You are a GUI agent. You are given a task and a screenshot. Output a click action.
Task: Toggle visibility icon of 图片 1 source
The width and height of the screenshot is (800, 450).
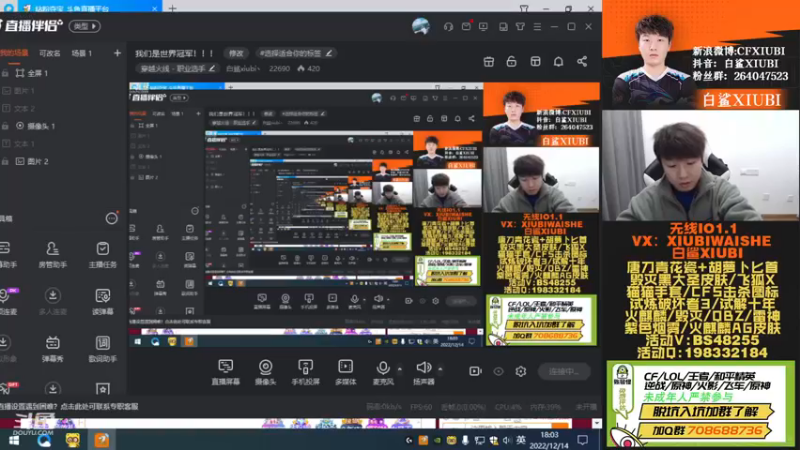pos(6,91)
